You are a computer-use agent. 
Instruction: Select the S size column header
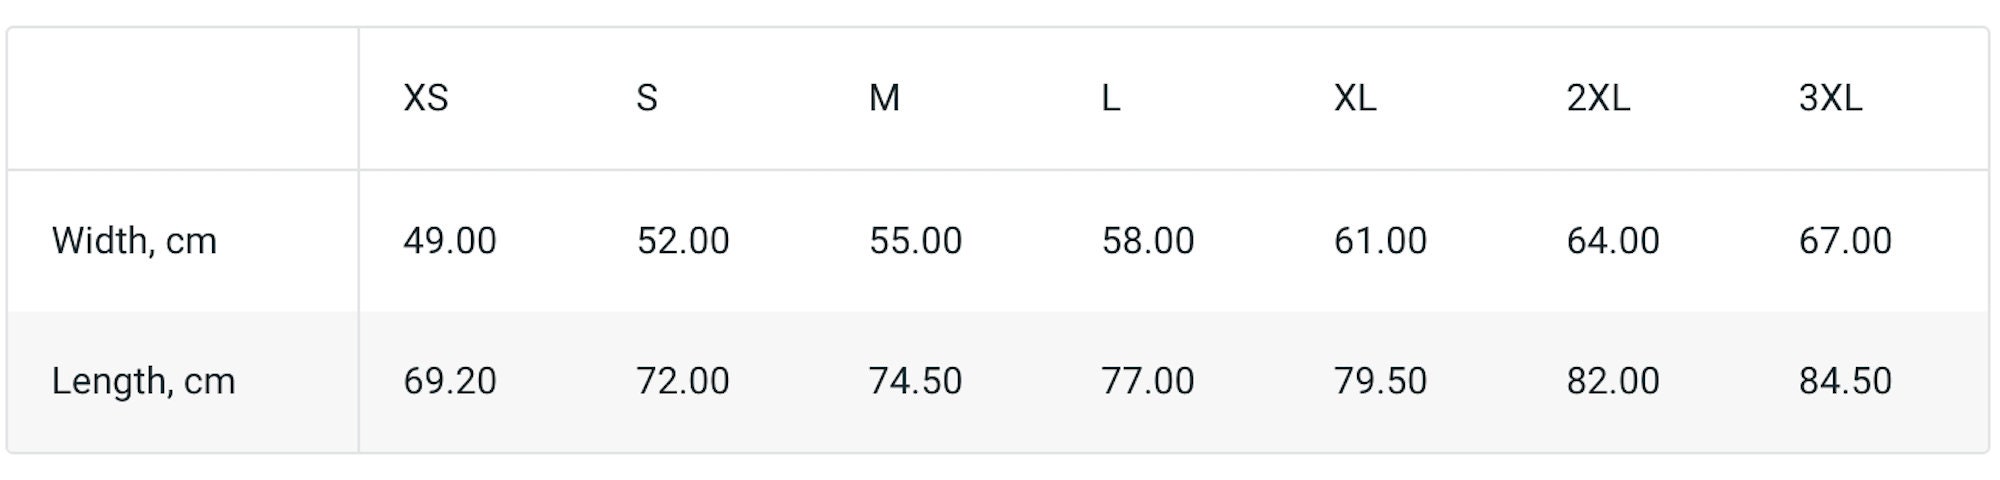click(x=647, y=98)
